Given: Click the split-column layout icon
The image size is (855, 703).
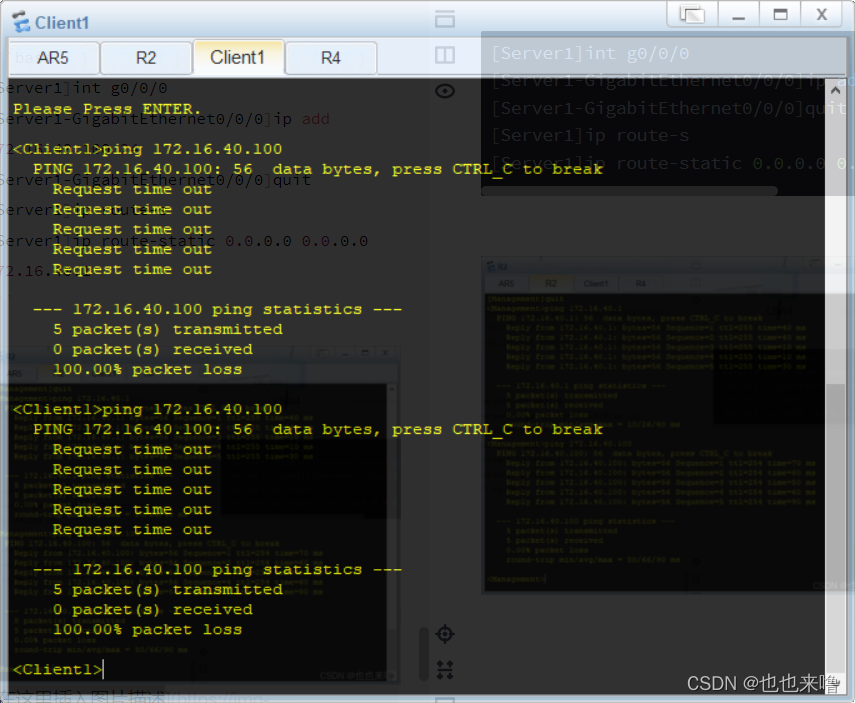Looking at the screenshot, I should click(x=445, y=55).
